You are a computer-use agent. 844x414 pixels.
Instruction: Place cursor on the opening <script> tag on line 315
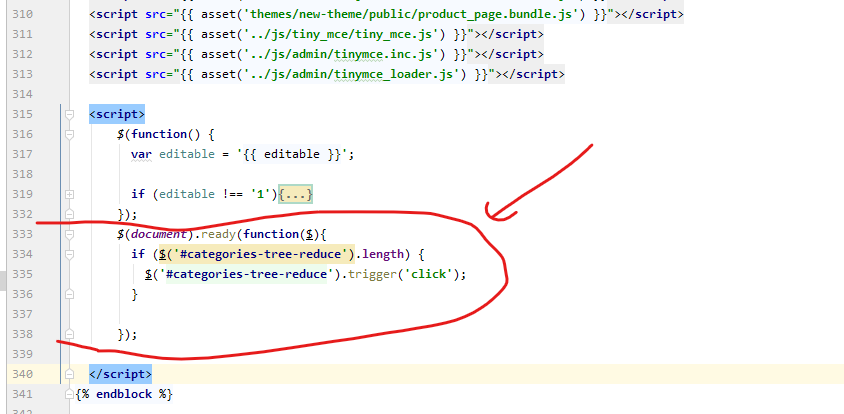117,114
